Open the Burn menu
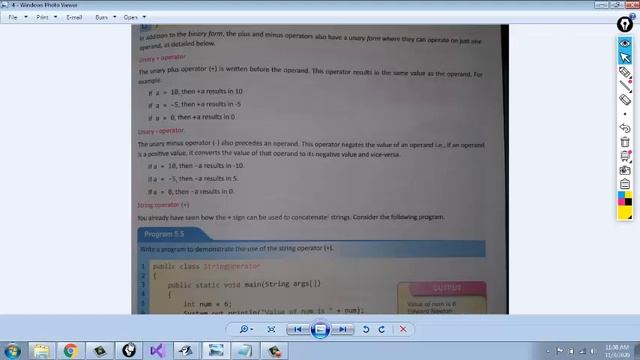The height and width of the screenshot is (360, 640). pyautogui.click(x=105, y=17)
